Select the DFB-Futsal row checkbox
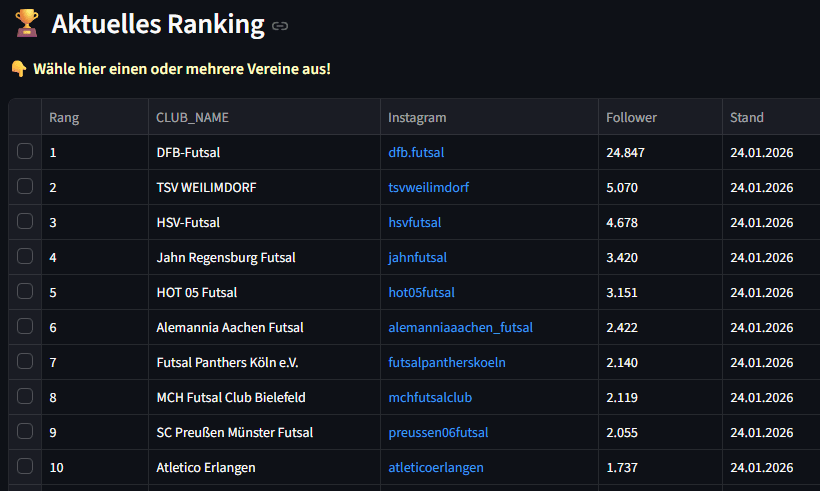The height and width of the screenshot is (491, 820). point(25,152)
